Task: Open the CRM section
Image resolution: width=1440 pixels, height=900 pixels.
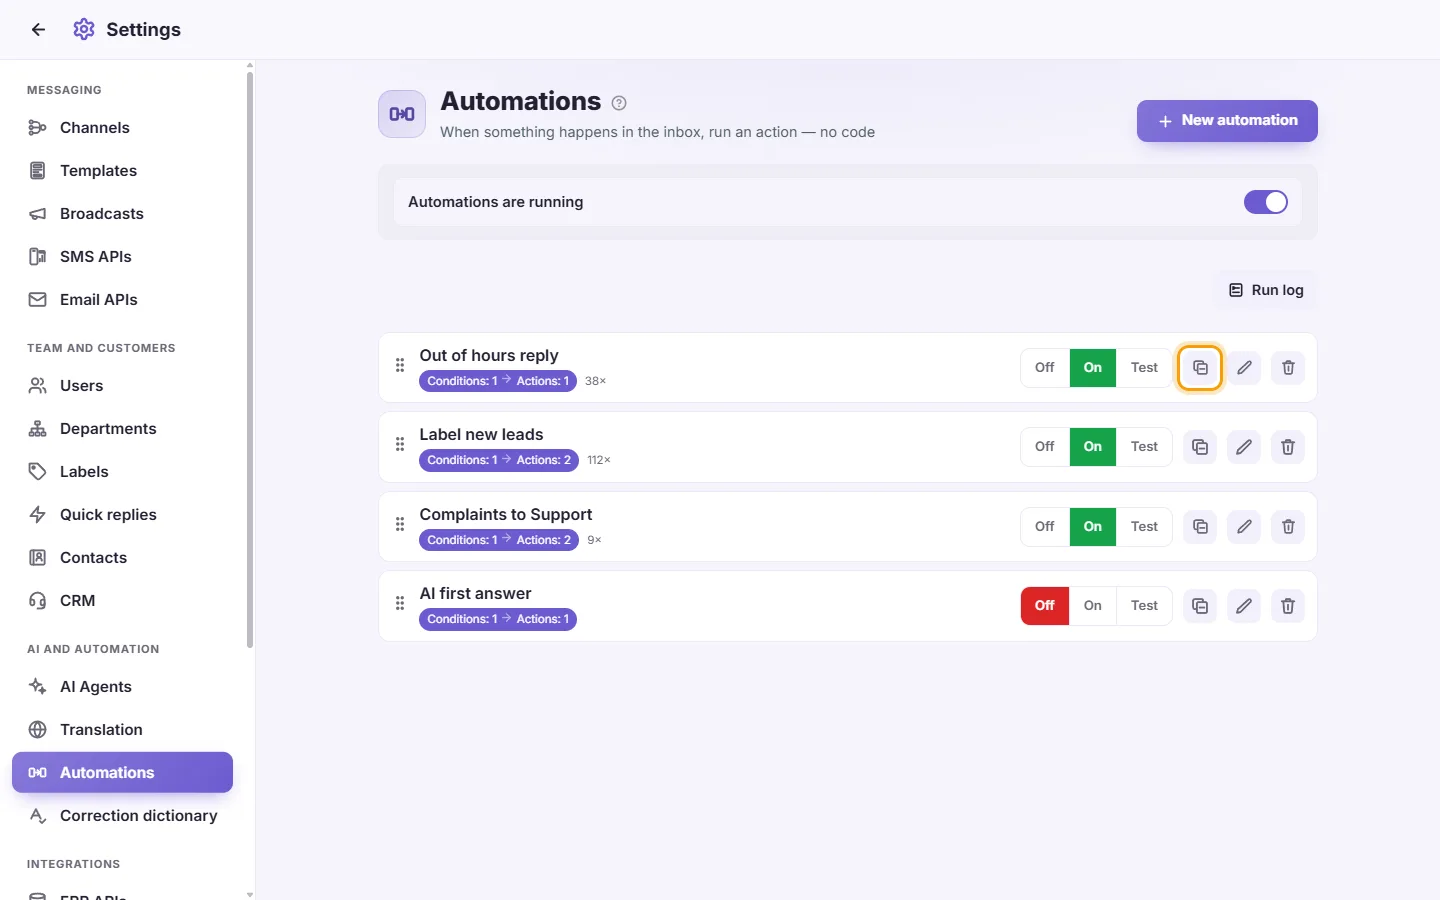Action: [x=122, y=601]
